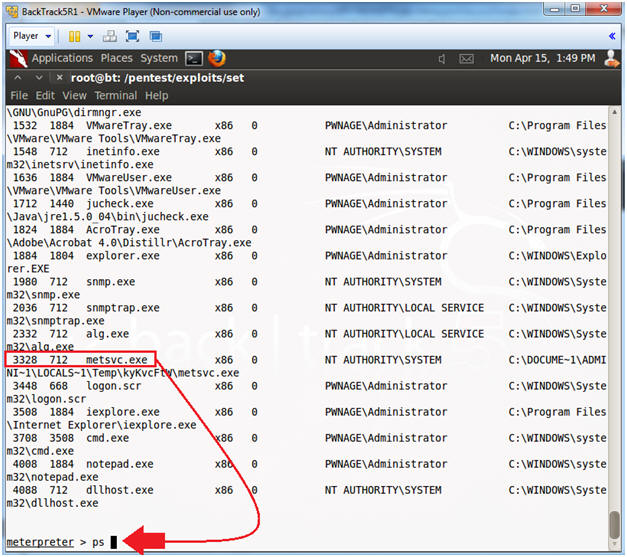Click the cmd.exe process name
This screenshot has height=557, width=627.
coord(108,438)
